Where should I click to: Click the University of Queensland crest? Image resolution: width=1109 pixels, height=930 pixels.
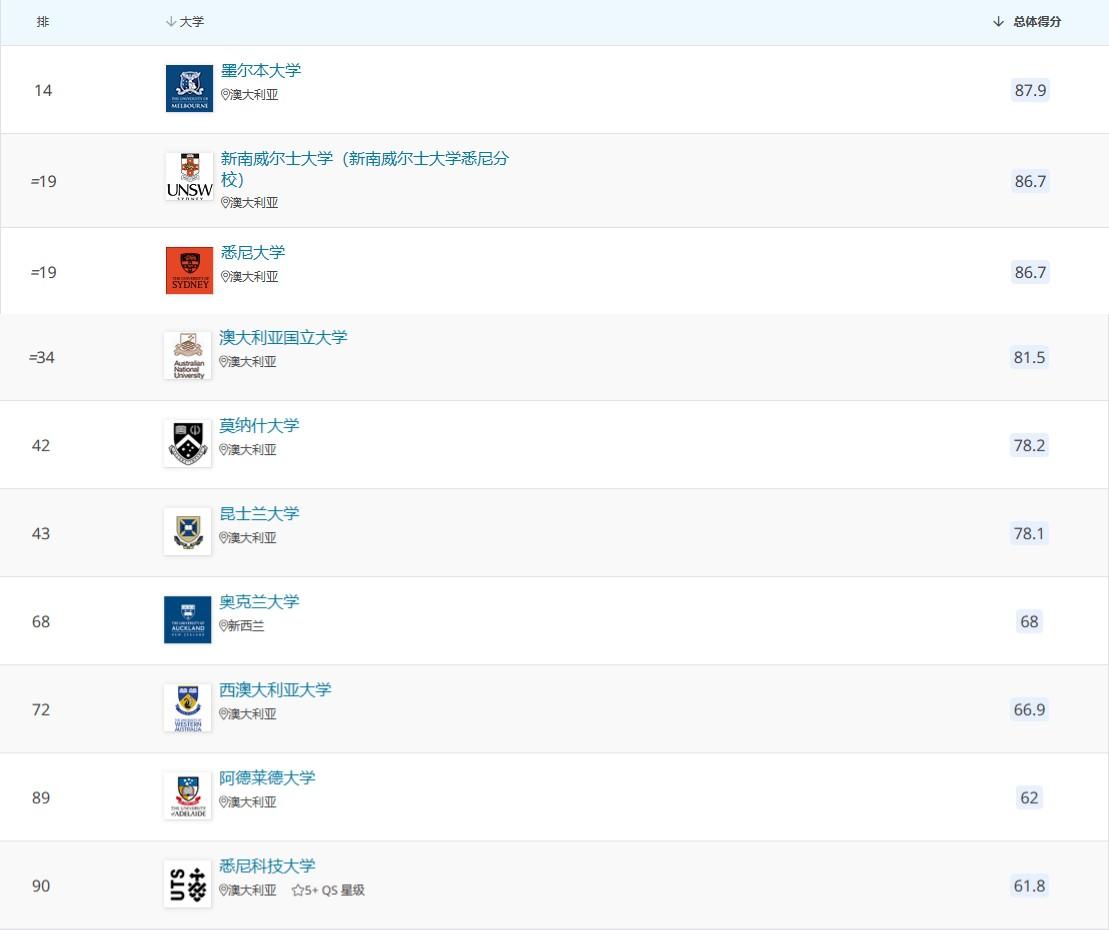pos(187,531)
